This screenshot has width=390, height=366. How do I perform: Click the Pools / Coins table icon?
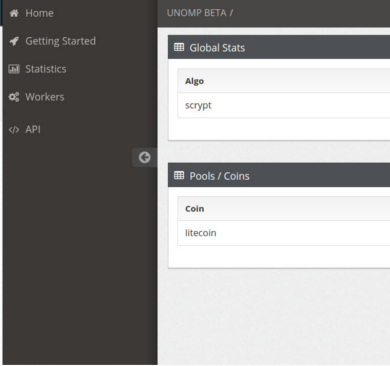pyautogui.click(x=179, y=175)
